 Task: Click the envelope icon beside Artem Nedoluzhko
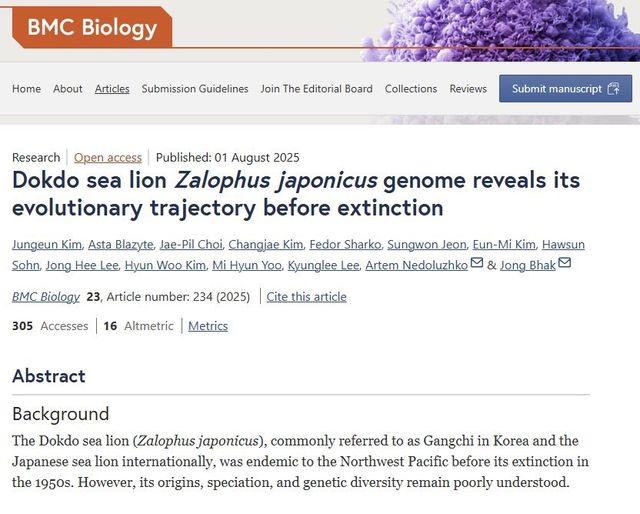coord(477,264)
